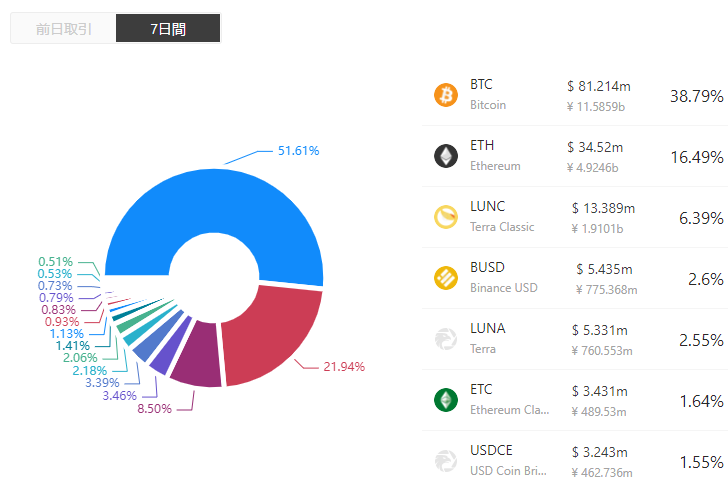Click the USDCE coin icon
This screenshot has height=485, width=728.
pos(445,461)
